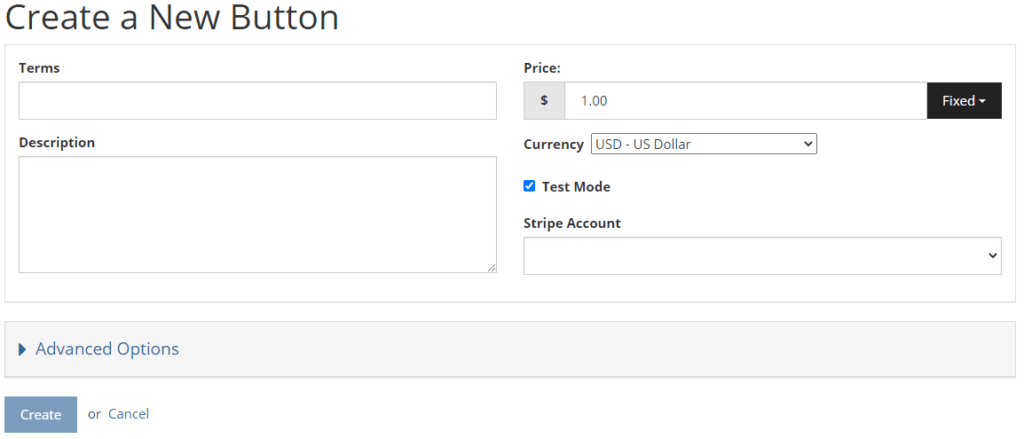The height and width of the screenshot is (439, 1024).
Task: Click the Description field label
Action: tap(57, 142)
